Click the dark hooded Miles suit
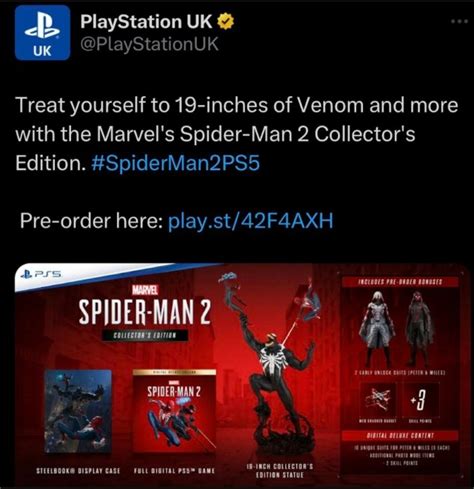 point(419,328)
